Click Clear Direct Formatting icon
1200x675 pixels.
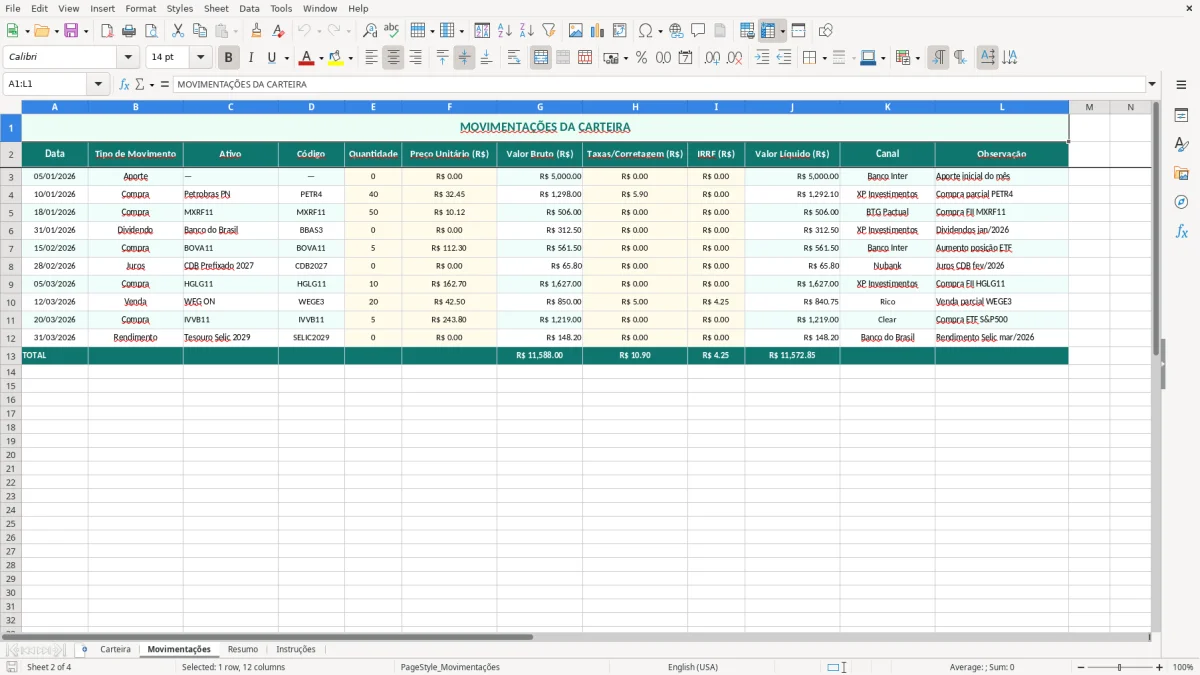279,31
